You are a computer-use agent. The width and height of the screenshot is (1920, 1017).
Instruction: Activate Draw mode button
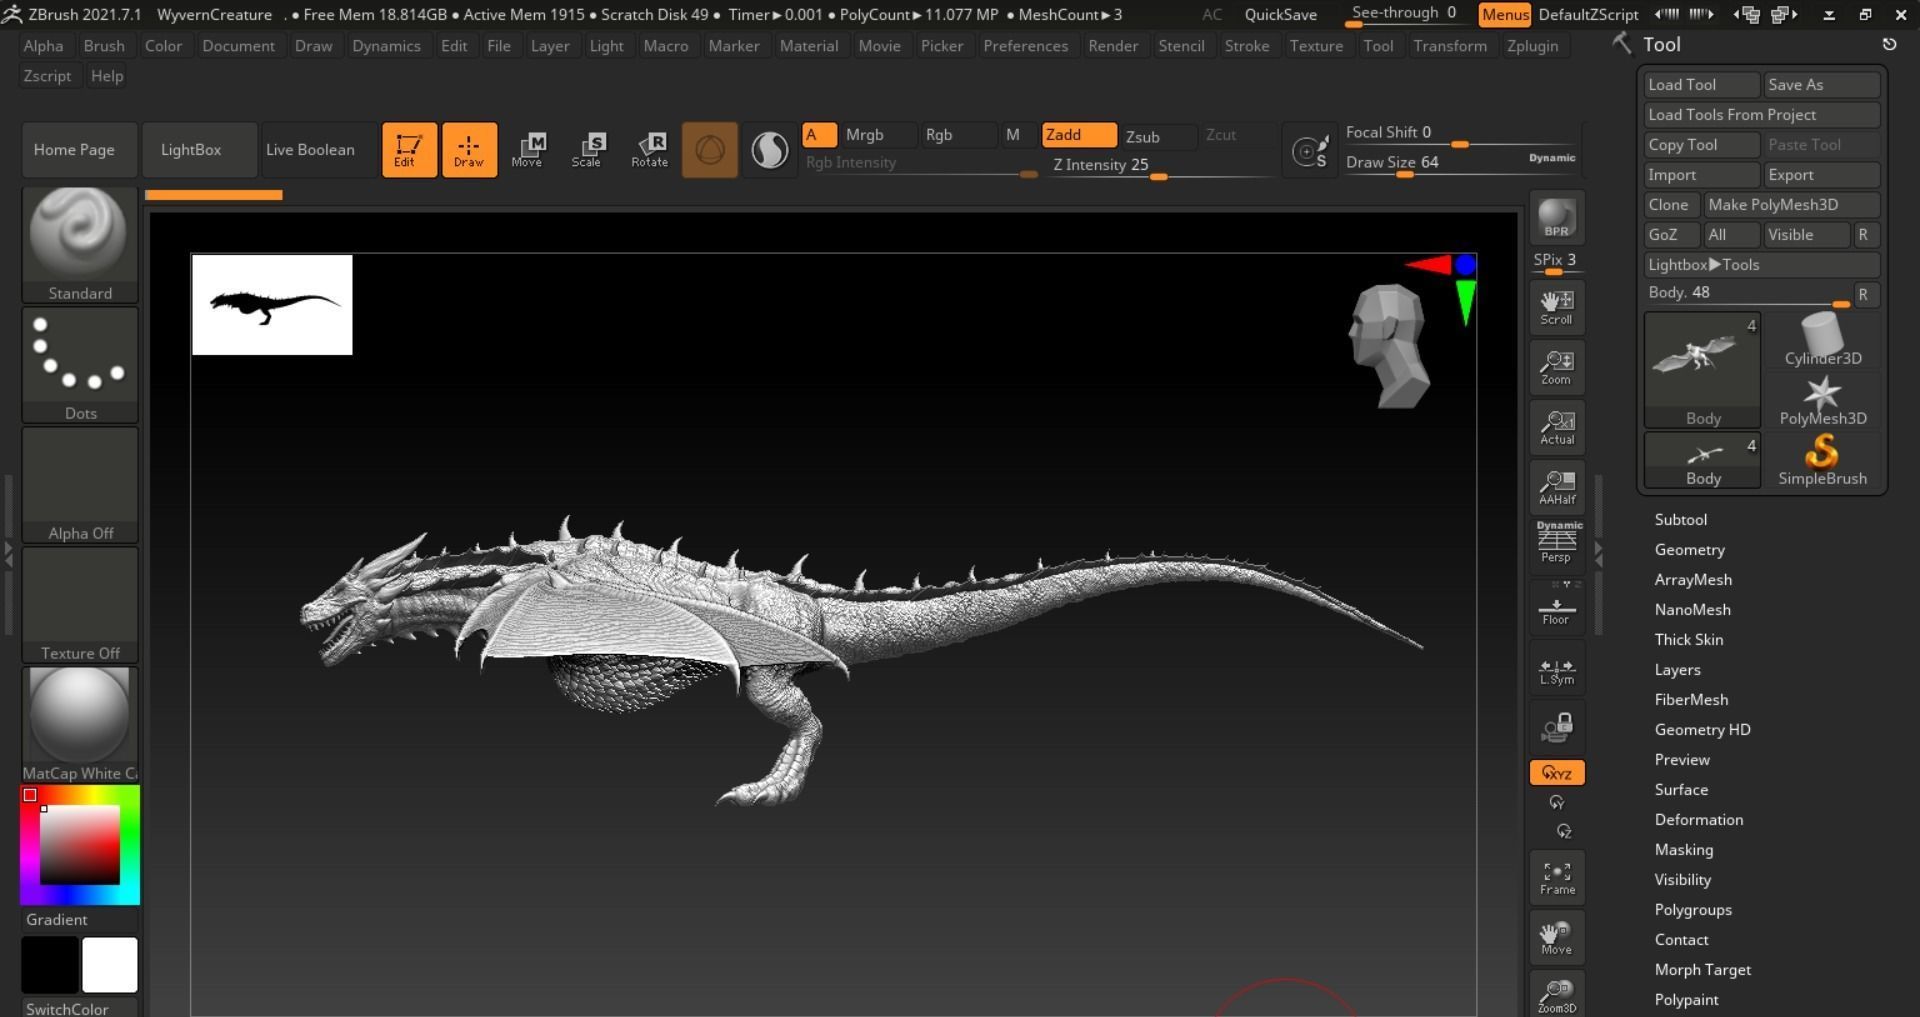click(469, 150)
